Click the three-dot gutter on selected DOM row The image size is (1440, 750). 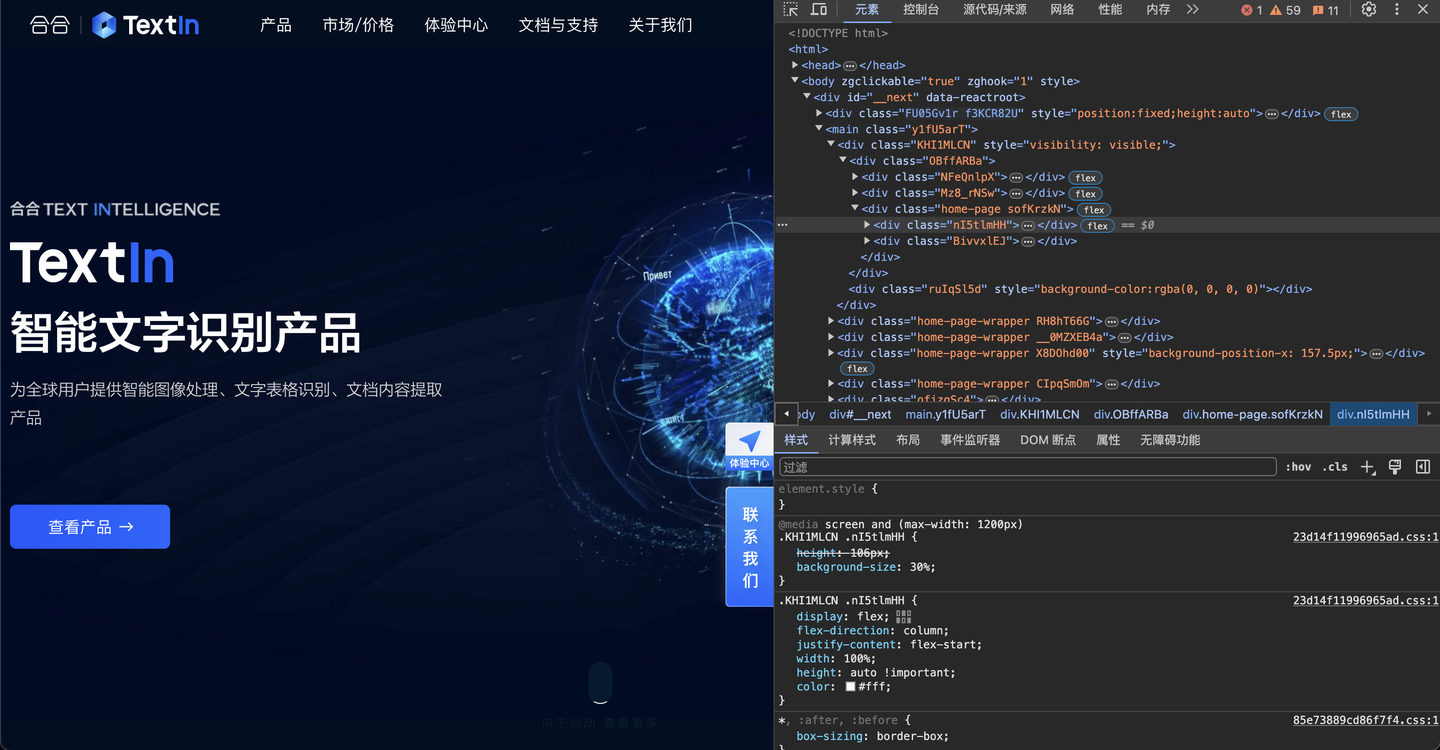782,225
